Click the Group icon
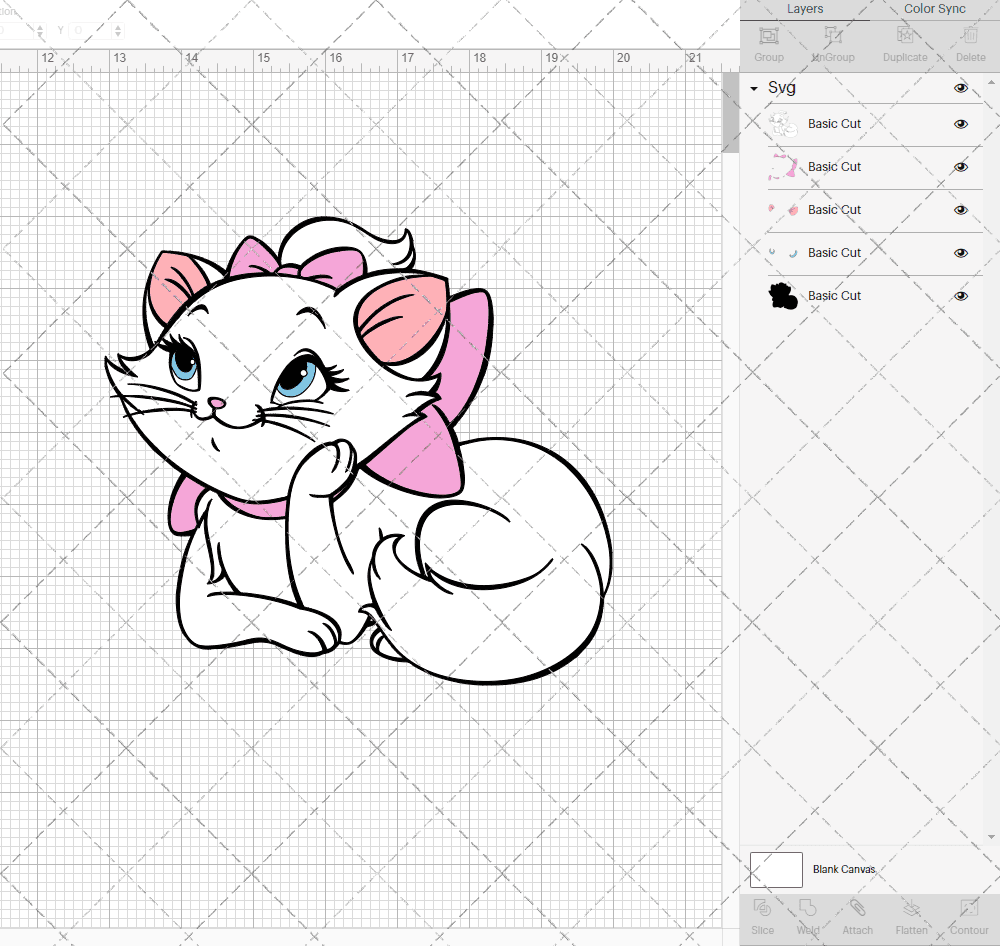 (x=768, y=36)
